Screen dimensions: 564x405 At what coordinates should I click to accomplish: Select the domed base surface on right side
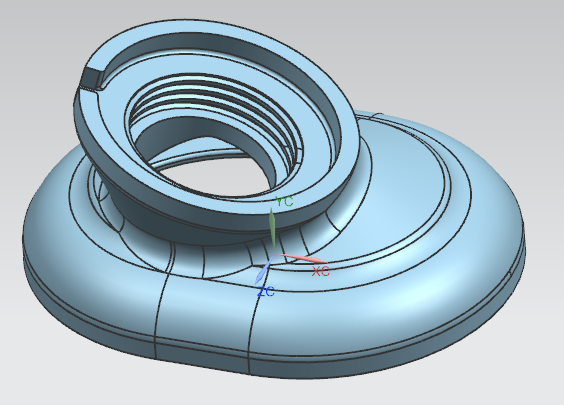click(x=450, y=273)
